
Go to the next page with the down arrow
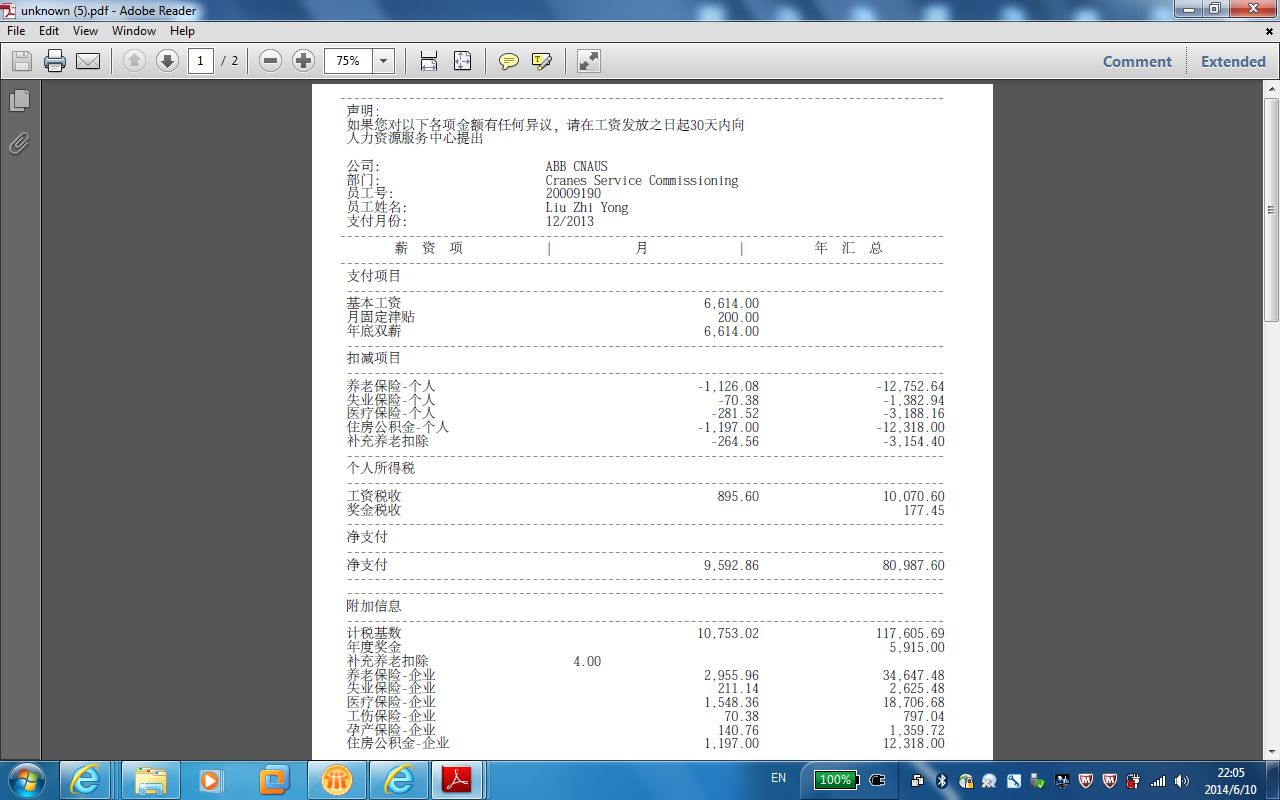coord(167,61)
